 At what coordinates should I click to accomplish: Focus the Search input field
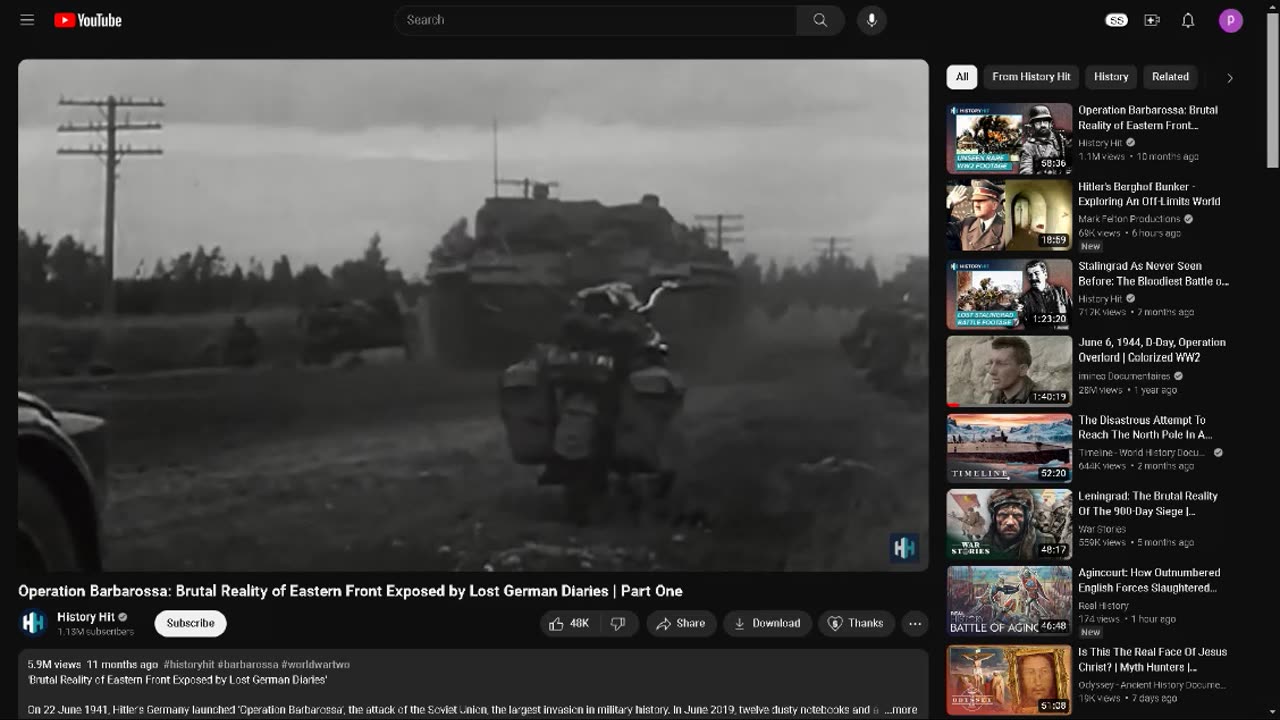click(596, 20)
